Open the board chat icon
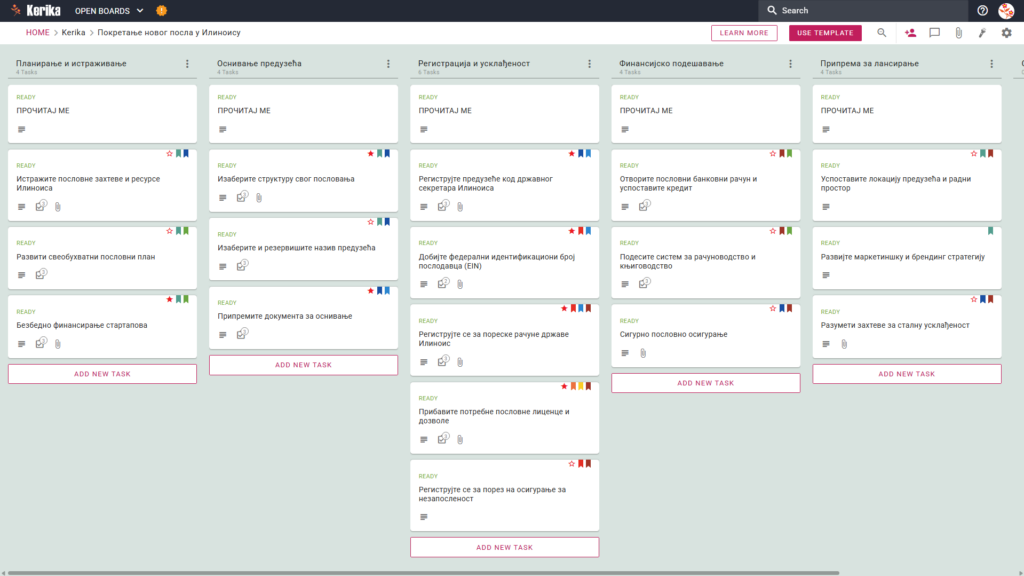This screenshot has width=1024, height=576. click(935, 33)
